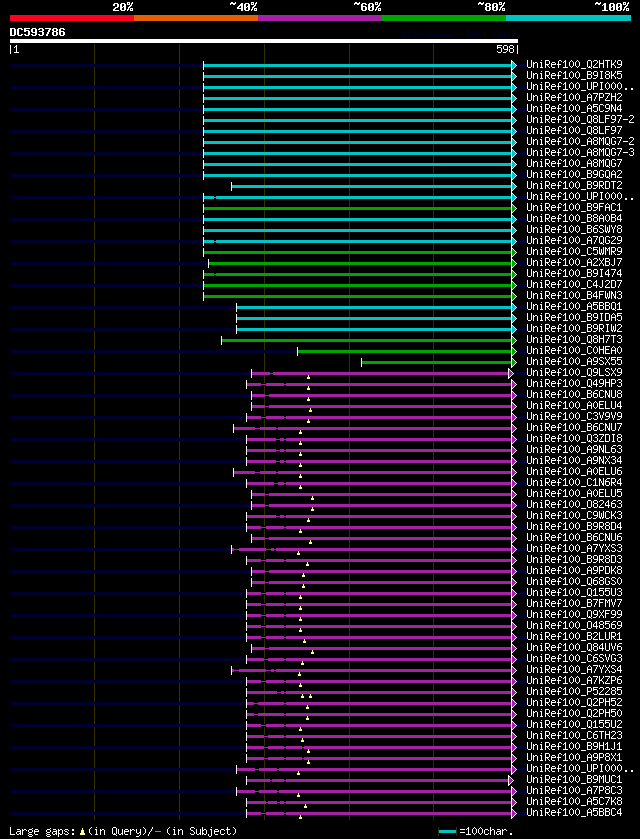Open hit UniRef100_A7P8C3

(x=574, y=790)
